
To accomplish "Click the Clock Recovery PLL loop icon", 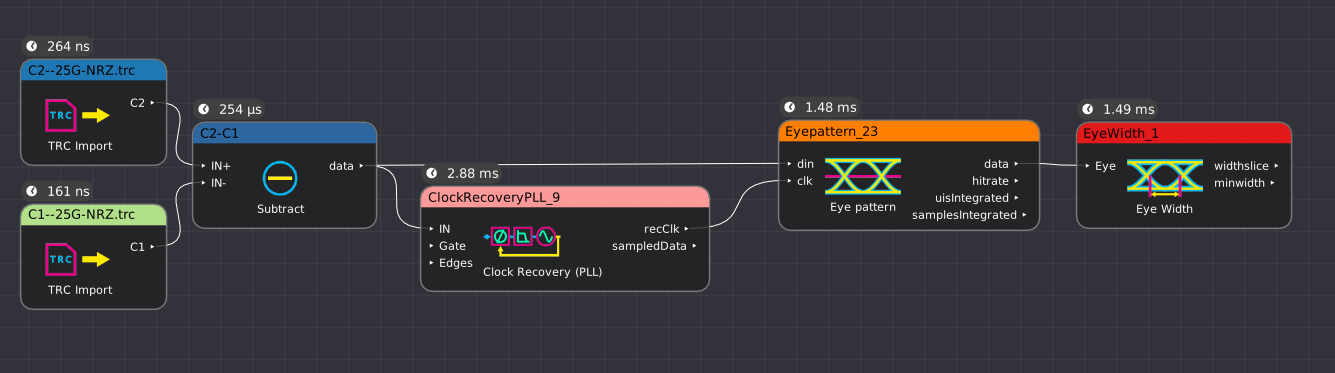I will [521, 240].
